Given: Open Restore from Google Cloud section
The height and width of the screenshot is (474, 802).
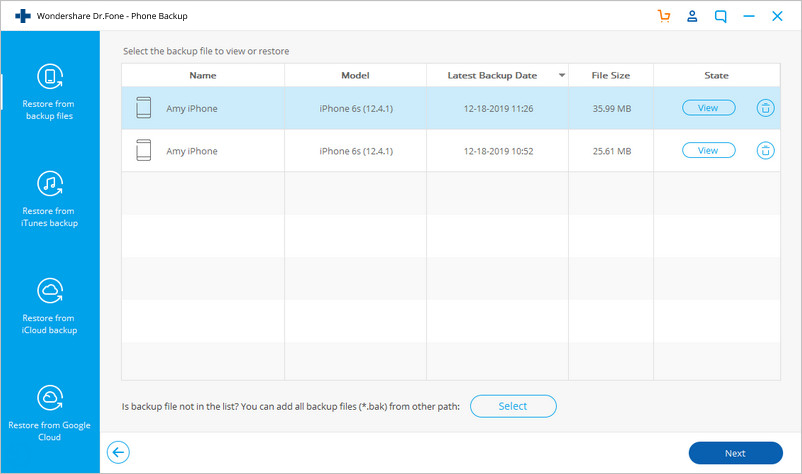Looking at the screenshot, I should 50,413.
